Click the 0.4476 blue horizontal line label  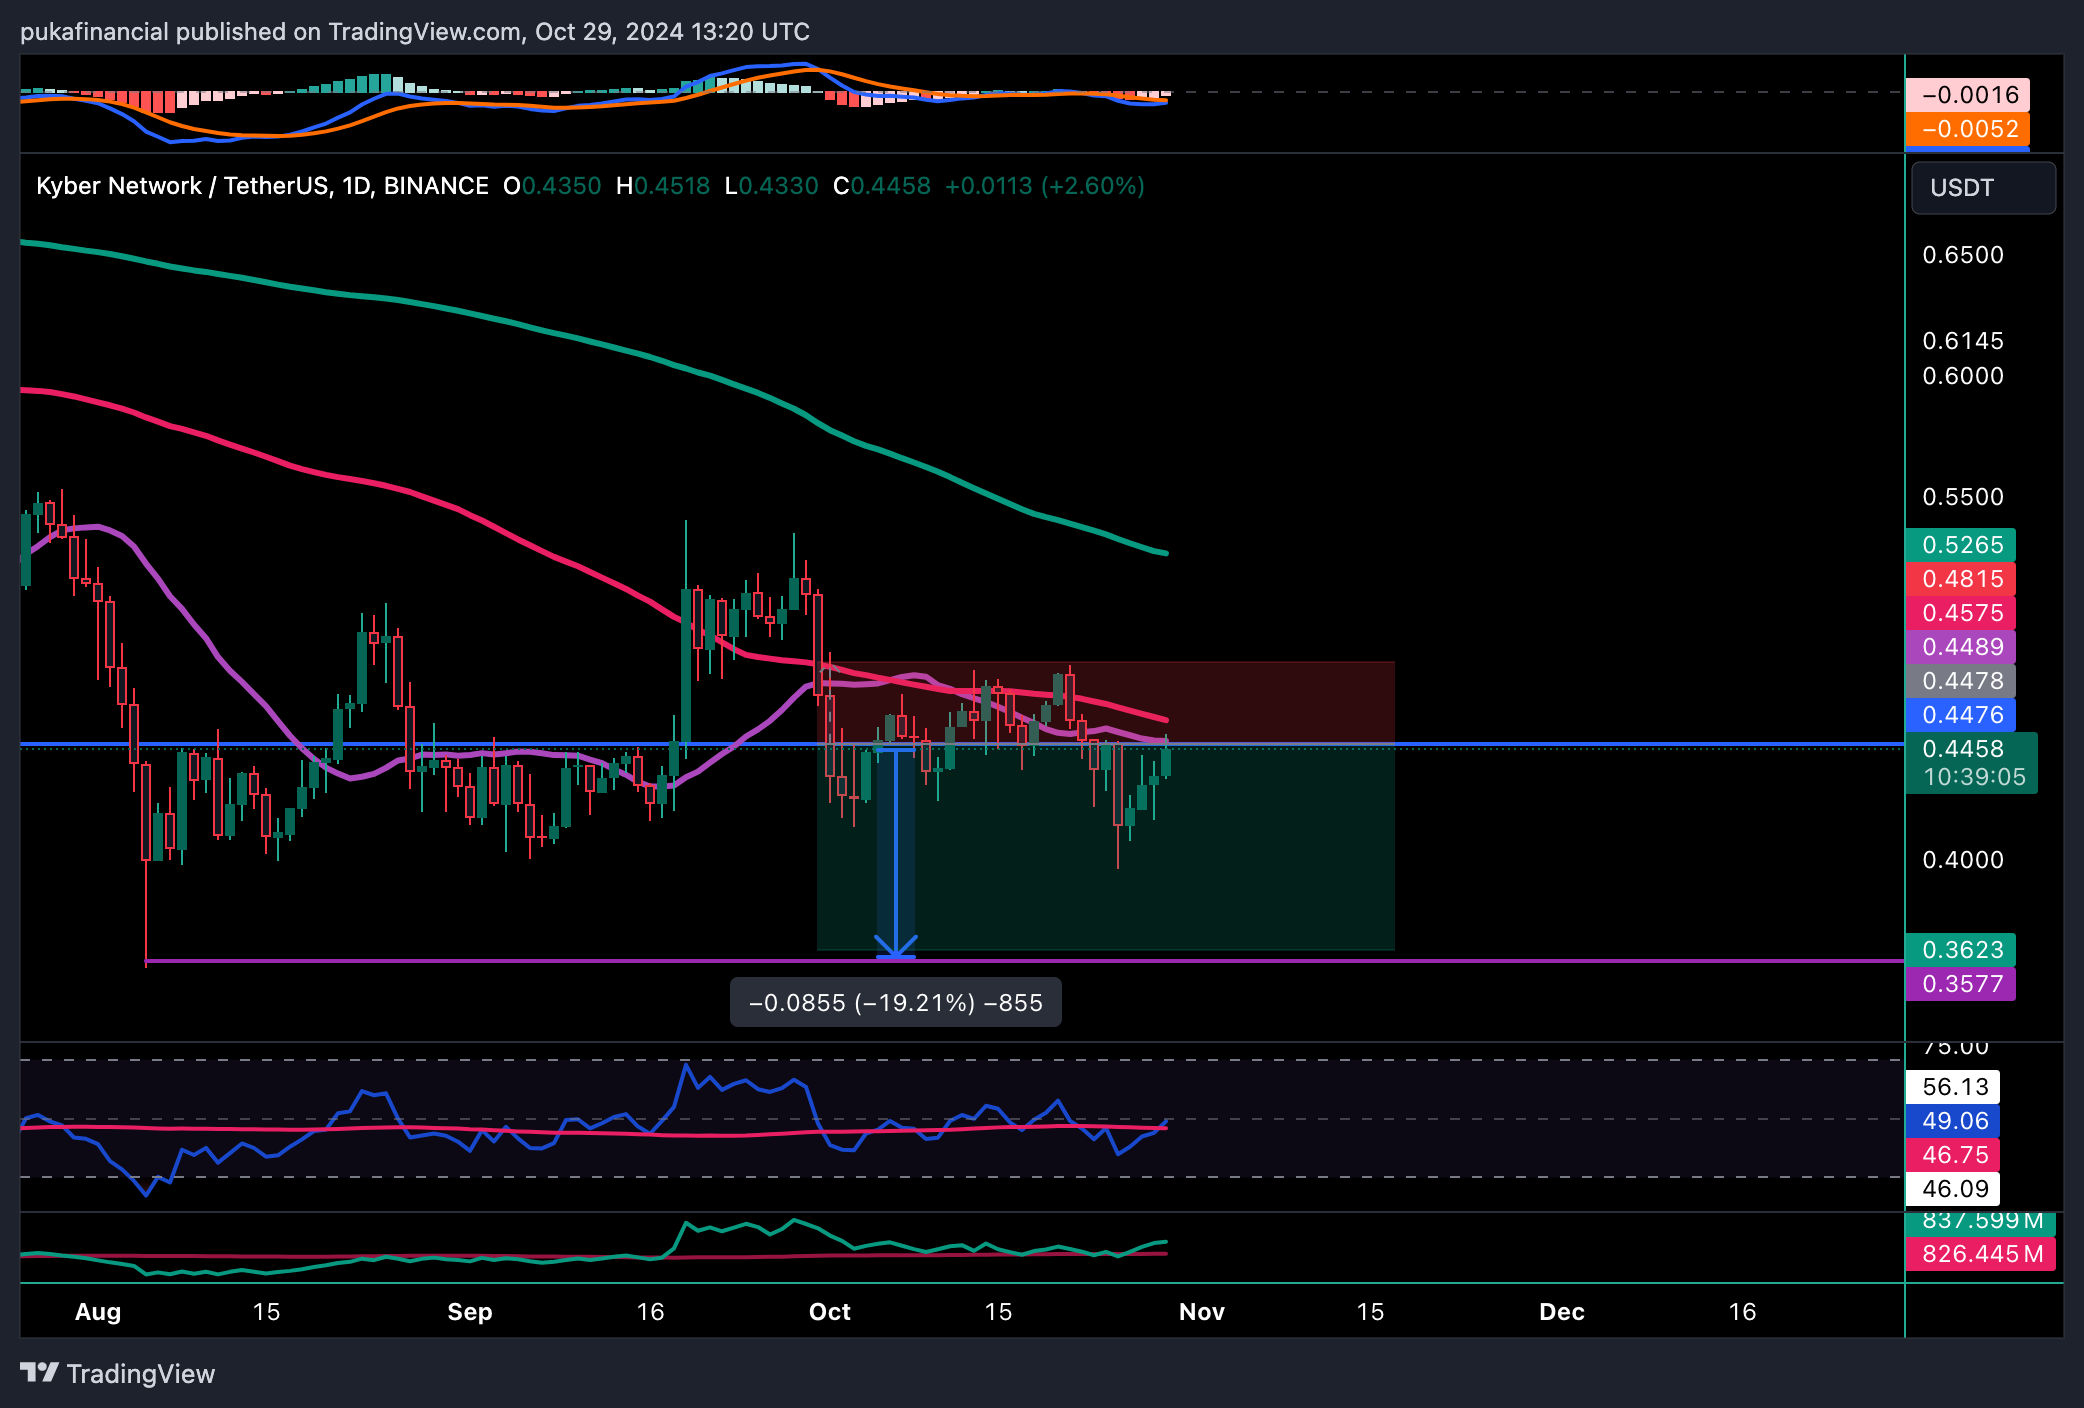[1960, 715]
